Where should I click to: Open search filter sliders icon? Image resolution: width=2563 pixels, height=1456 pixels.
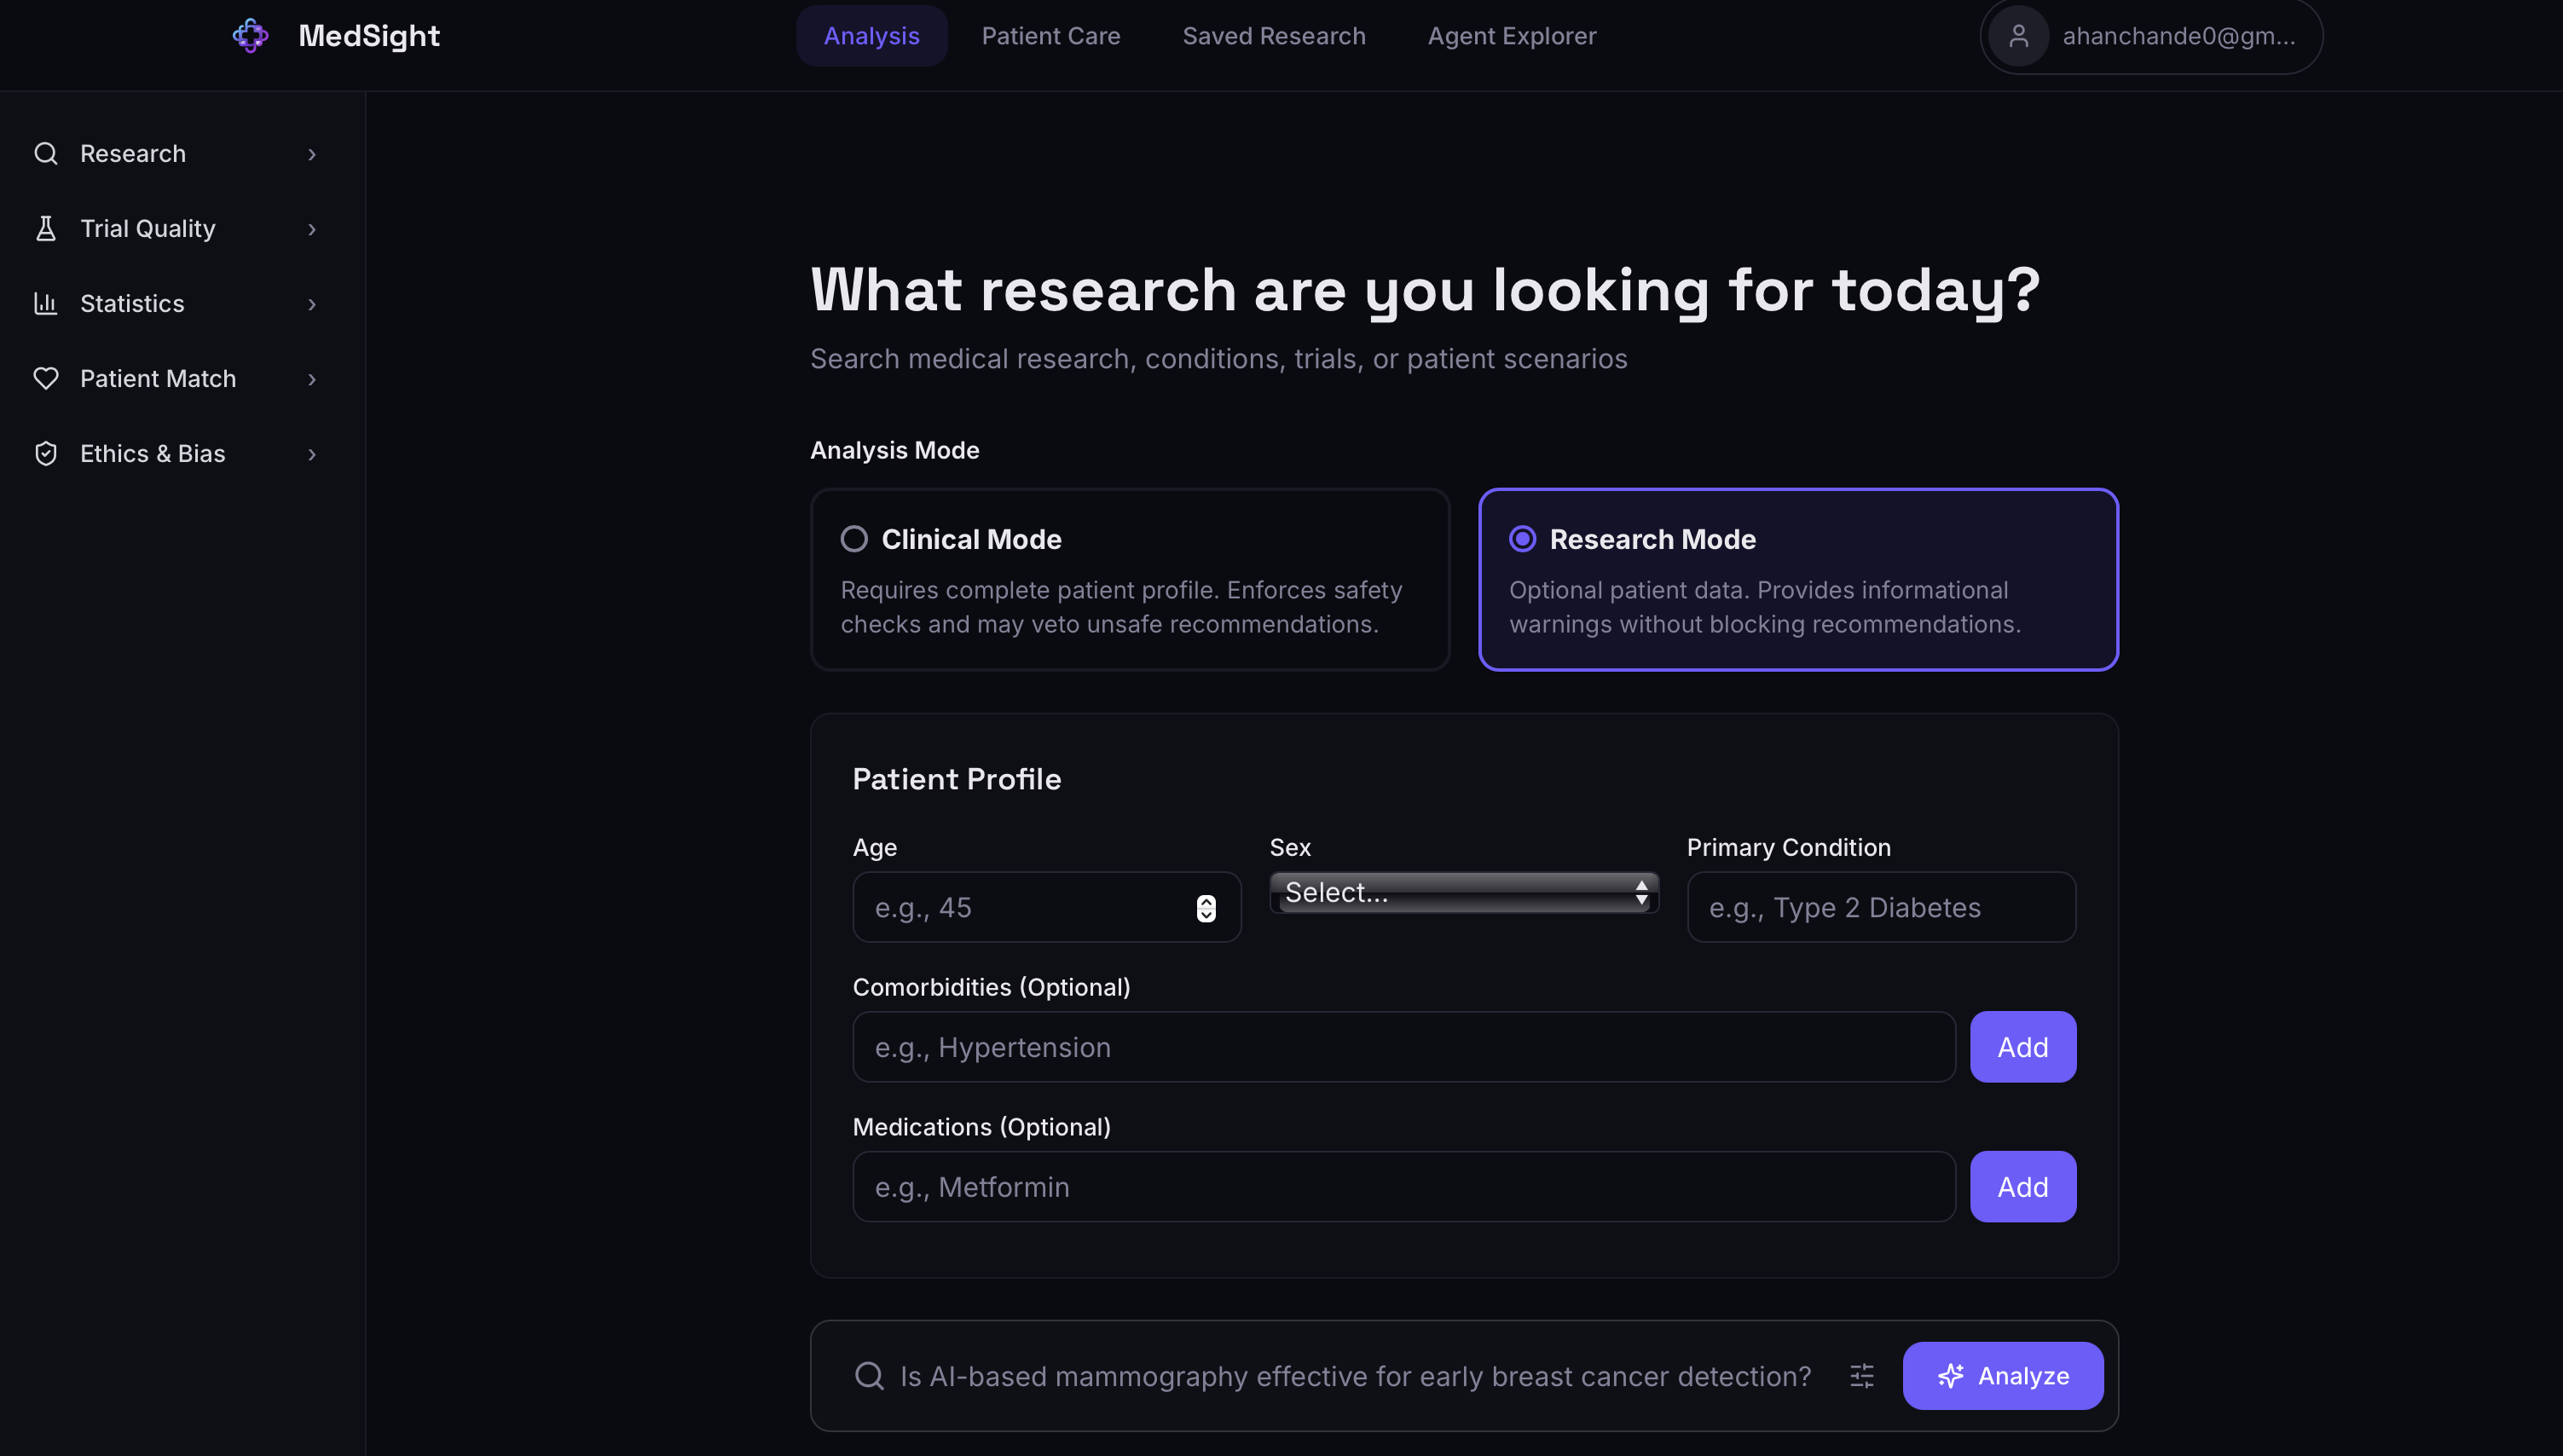(1862, 1376)
